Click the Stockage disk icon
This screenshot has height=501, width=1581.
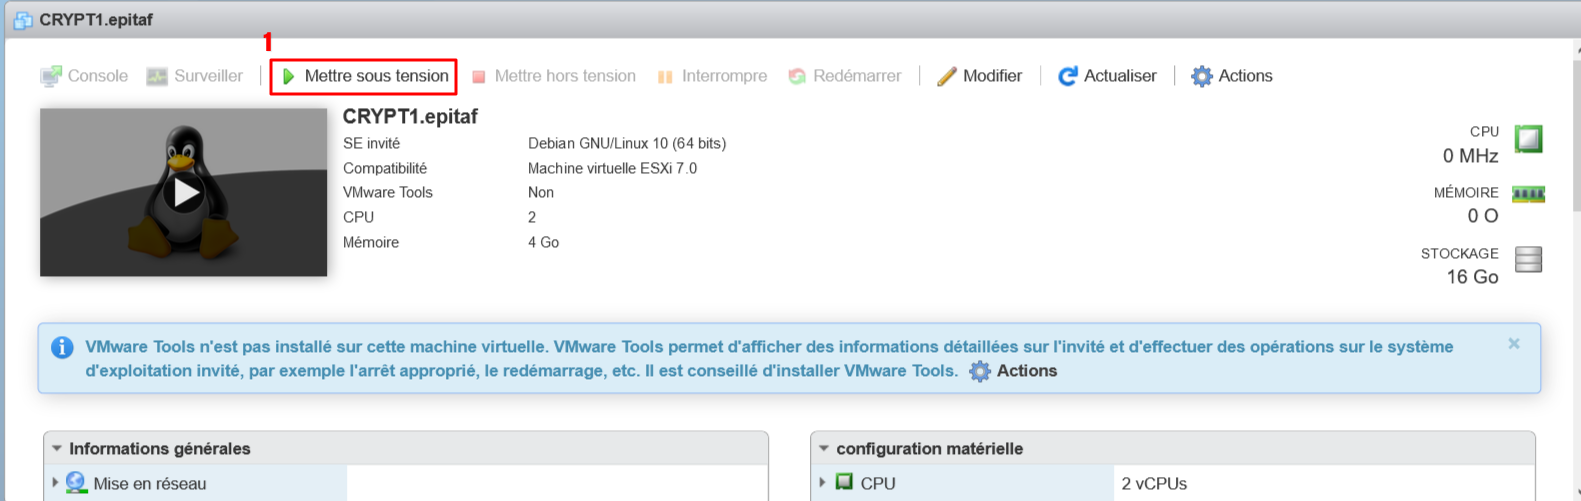[1528, 260]
